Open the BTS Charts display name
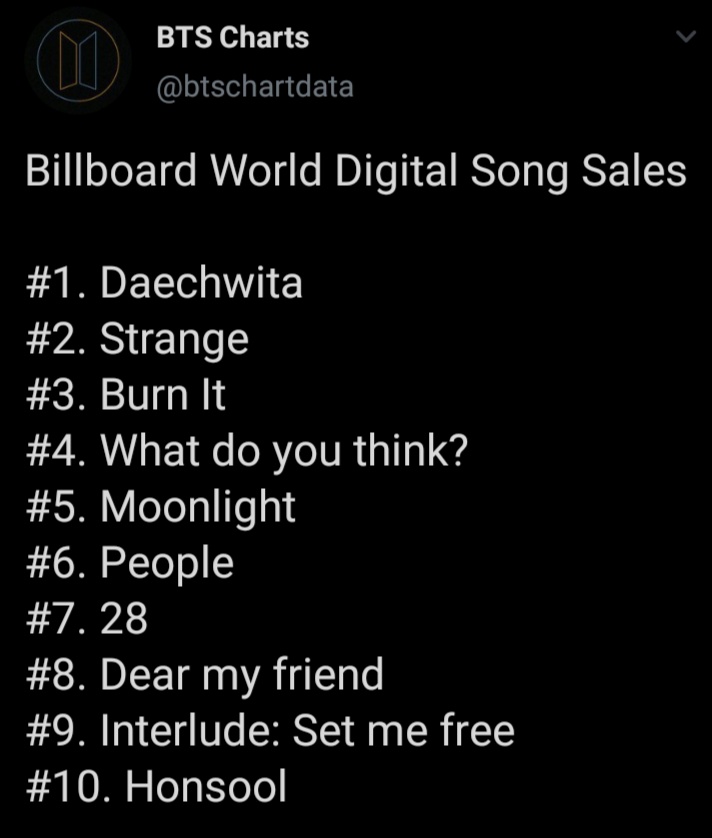The image size is (712, 838). 233,37
